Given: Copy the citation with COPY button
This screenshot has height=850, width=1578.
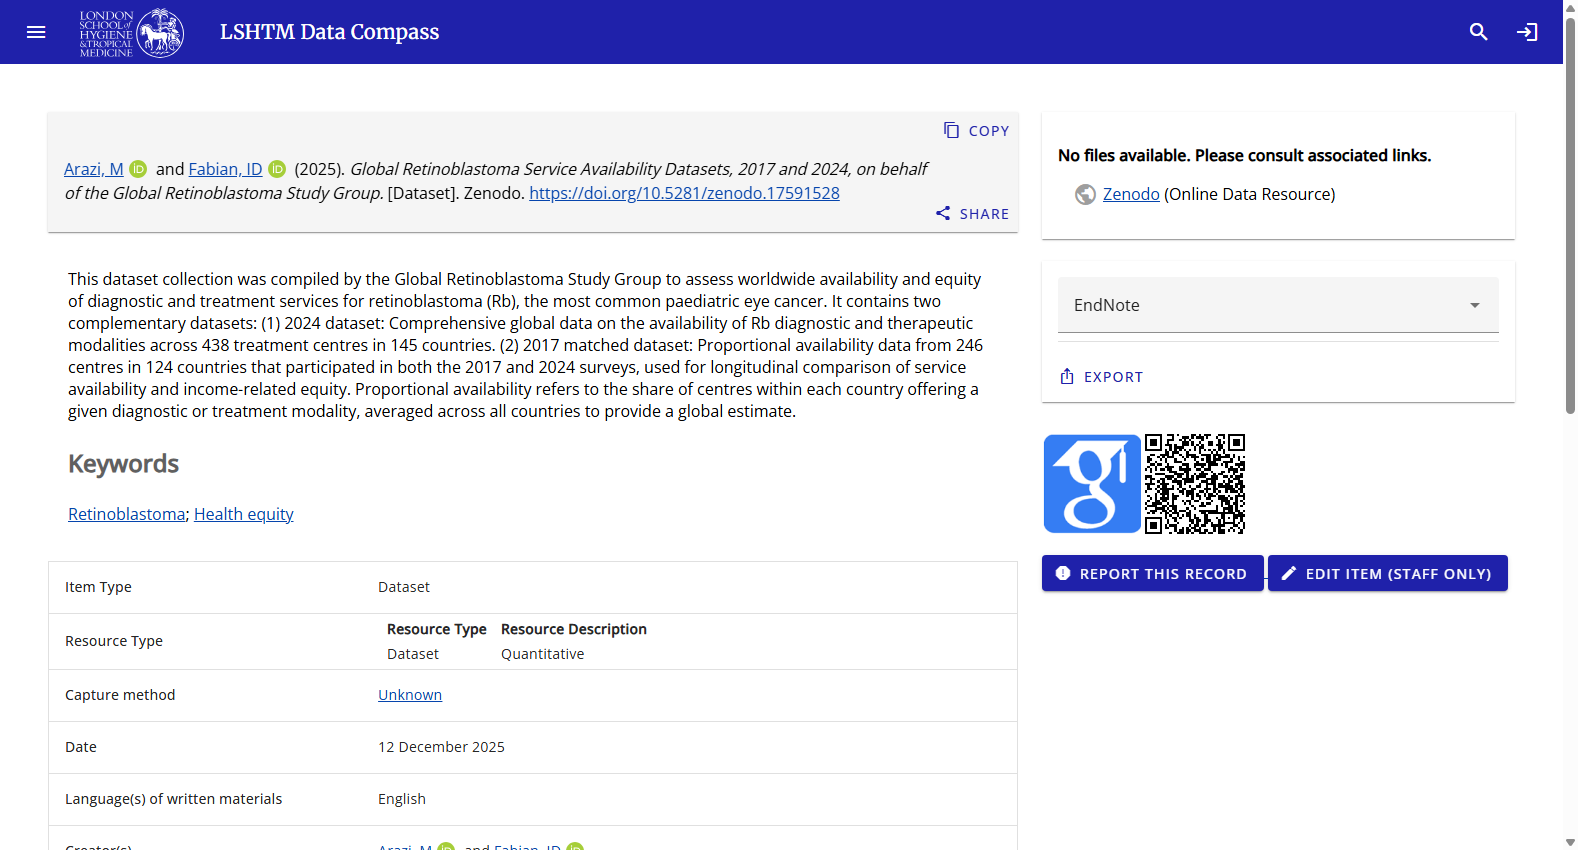Looking at the screenshot, I should pyautogui.click(x=976, y=130).
